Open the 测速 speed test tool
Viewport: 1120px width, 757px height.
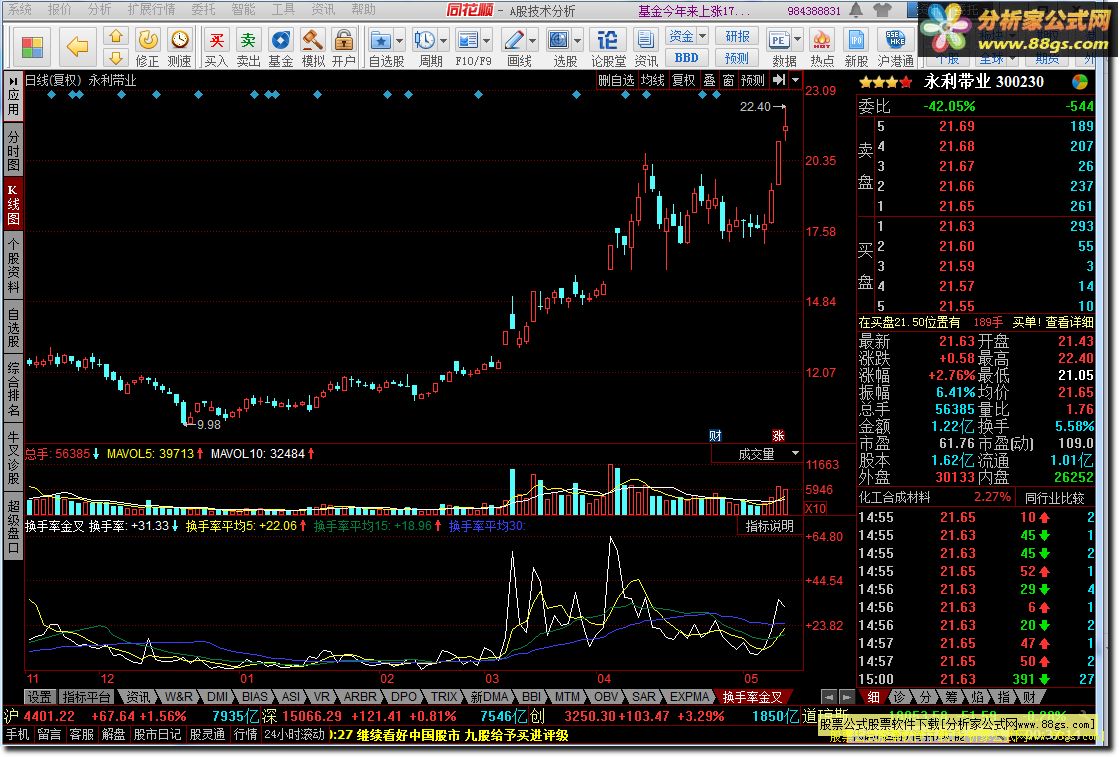click(x=179, y=48)
